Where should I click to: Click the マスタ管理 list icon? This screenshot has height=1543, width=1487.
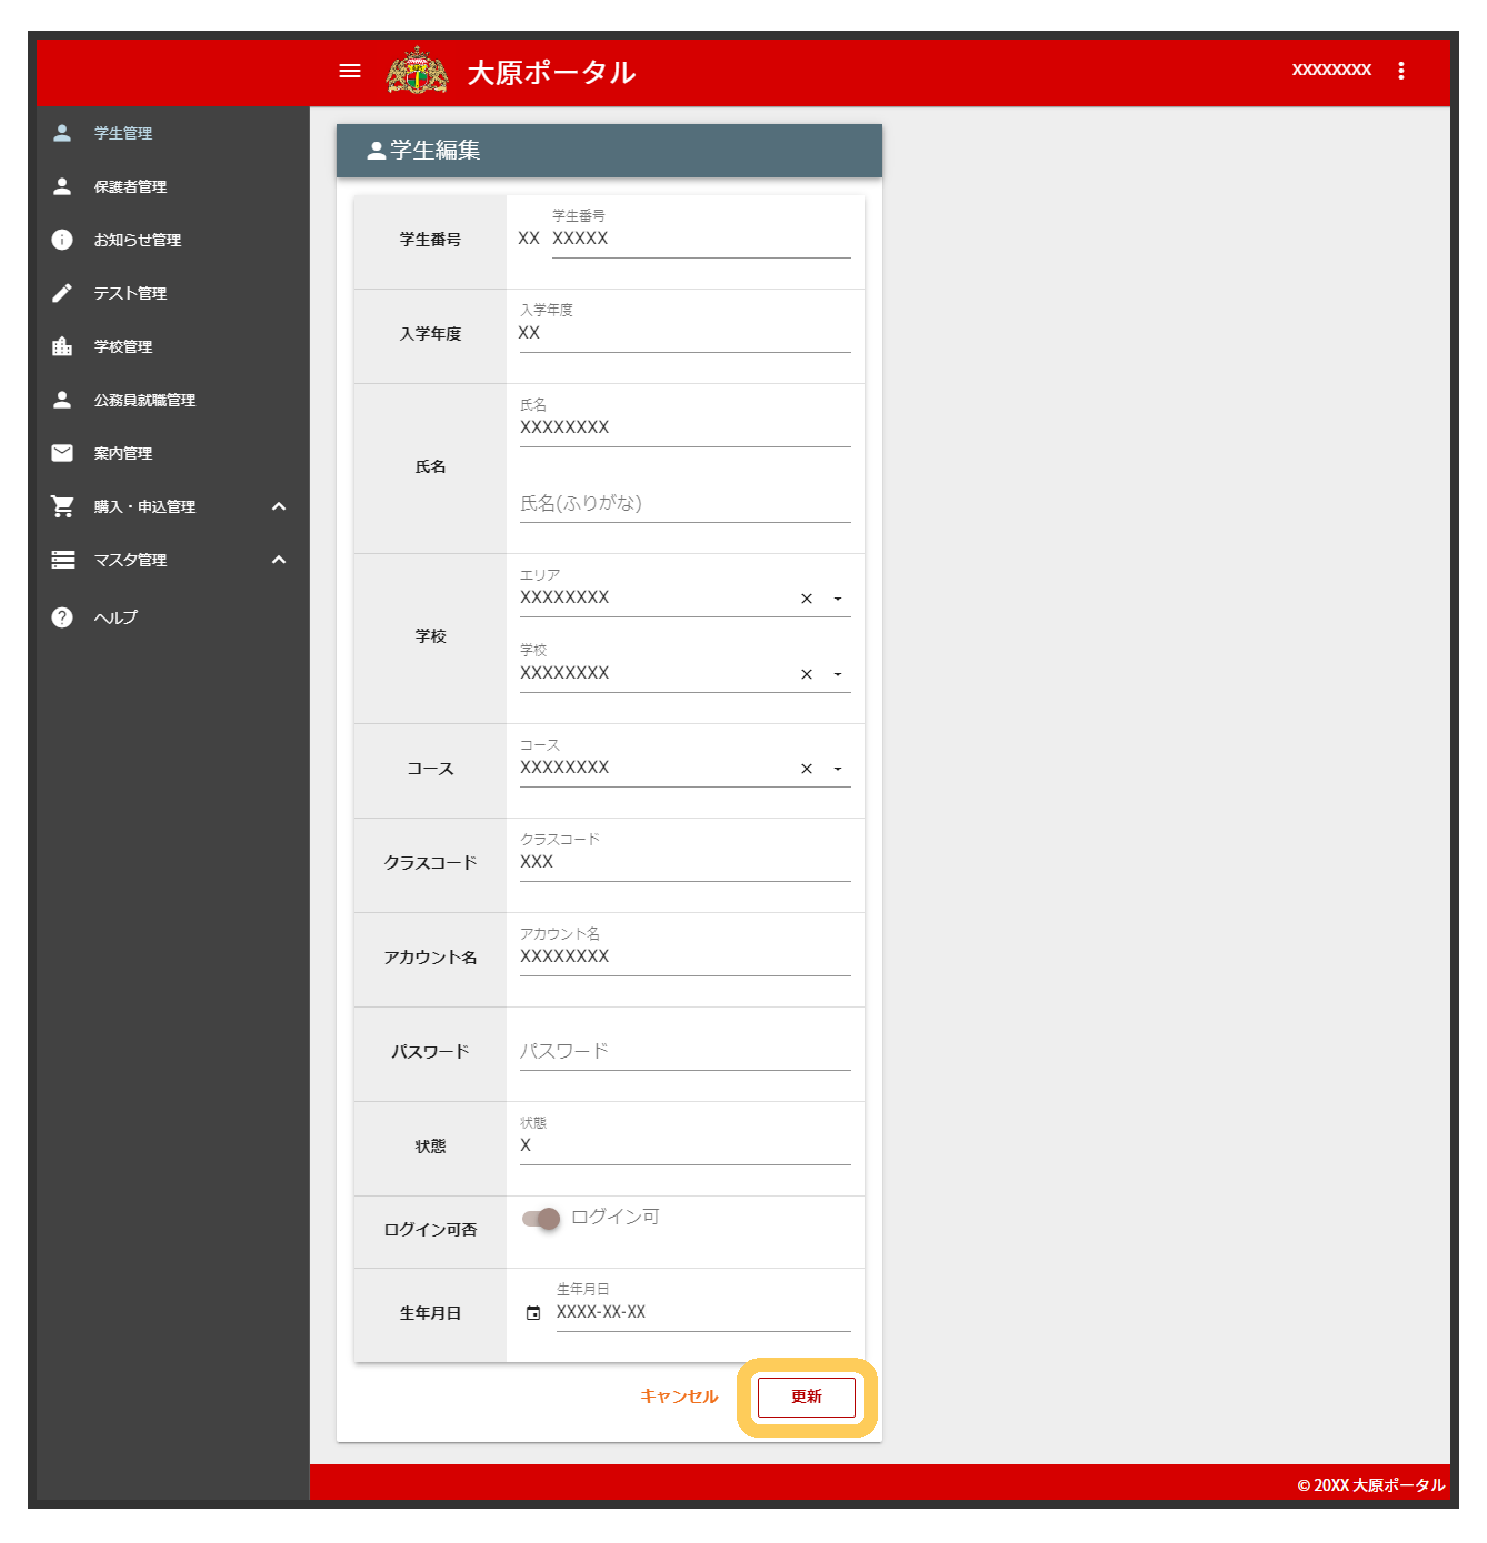[x=63, y=560]
